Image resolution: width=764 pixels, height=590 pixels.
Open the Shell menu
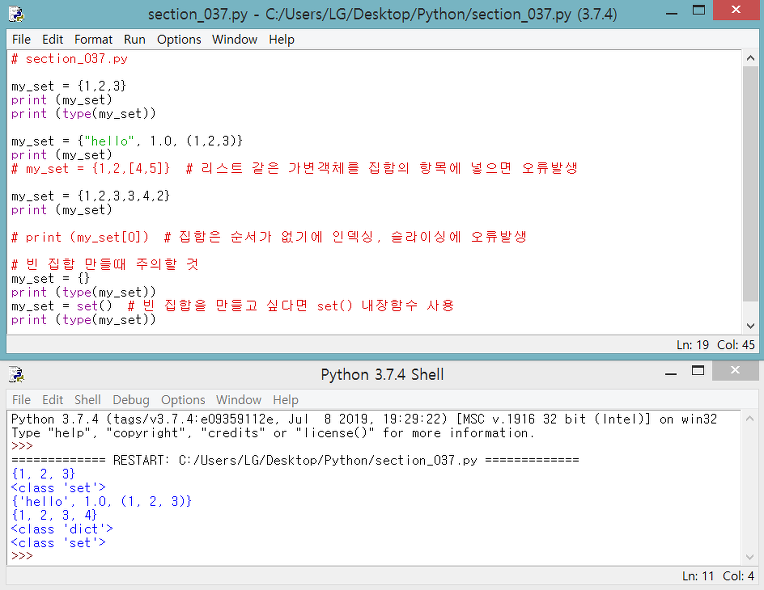point(87,400)
